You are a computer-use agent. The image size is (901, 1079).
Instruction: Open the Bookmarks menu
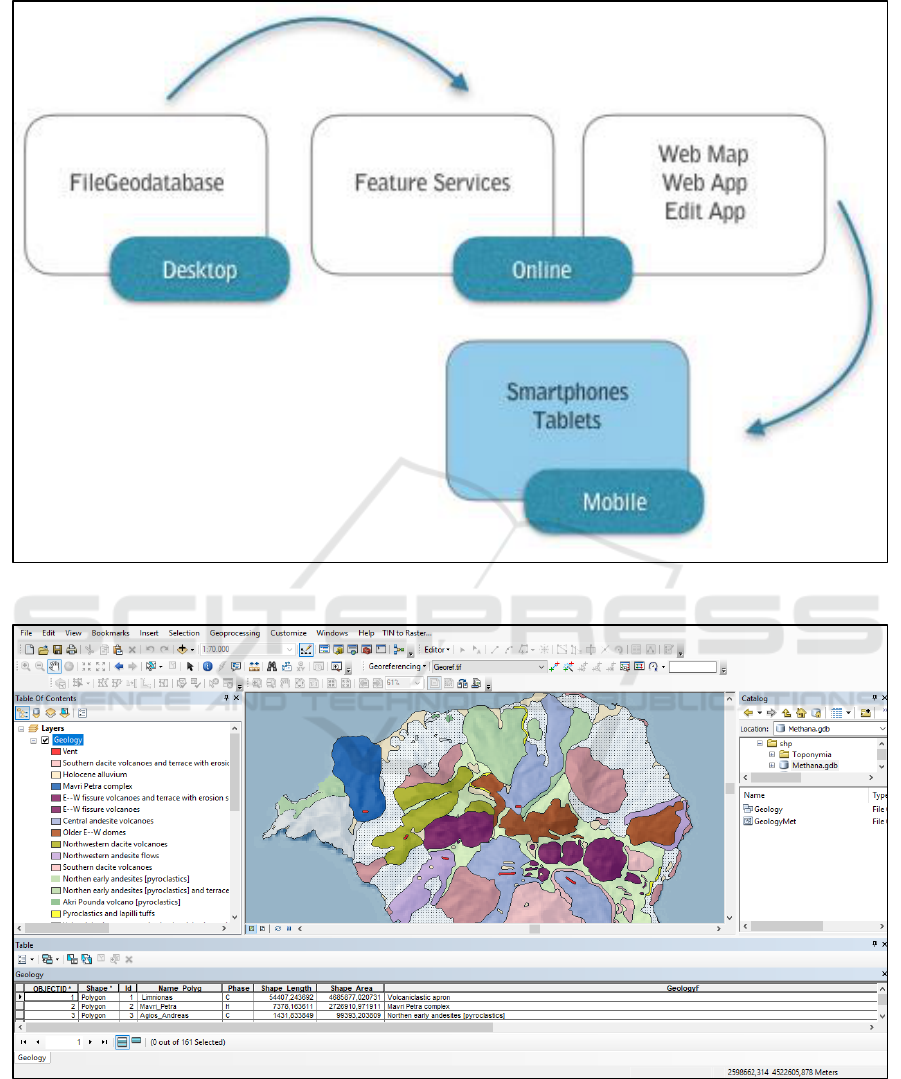110,633
